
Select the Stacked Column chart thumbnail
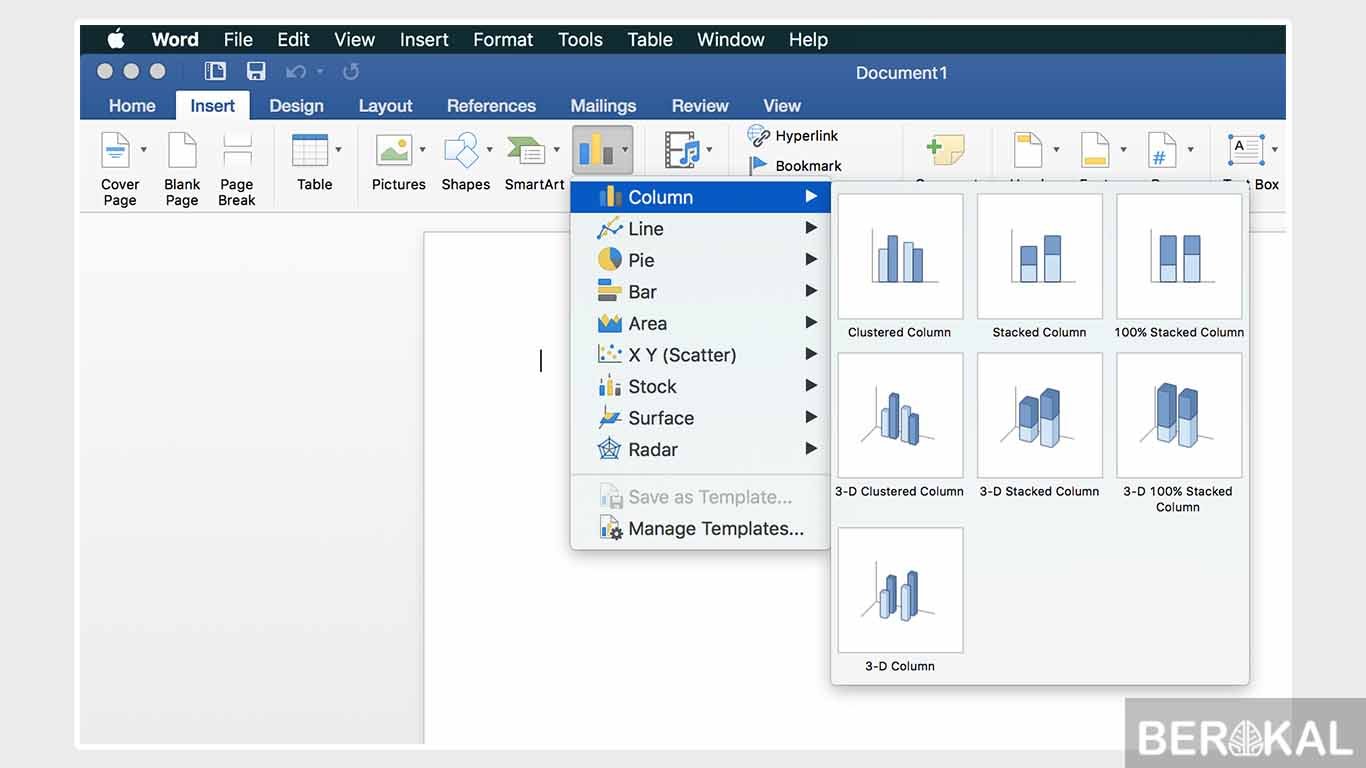click(1040, 256)
